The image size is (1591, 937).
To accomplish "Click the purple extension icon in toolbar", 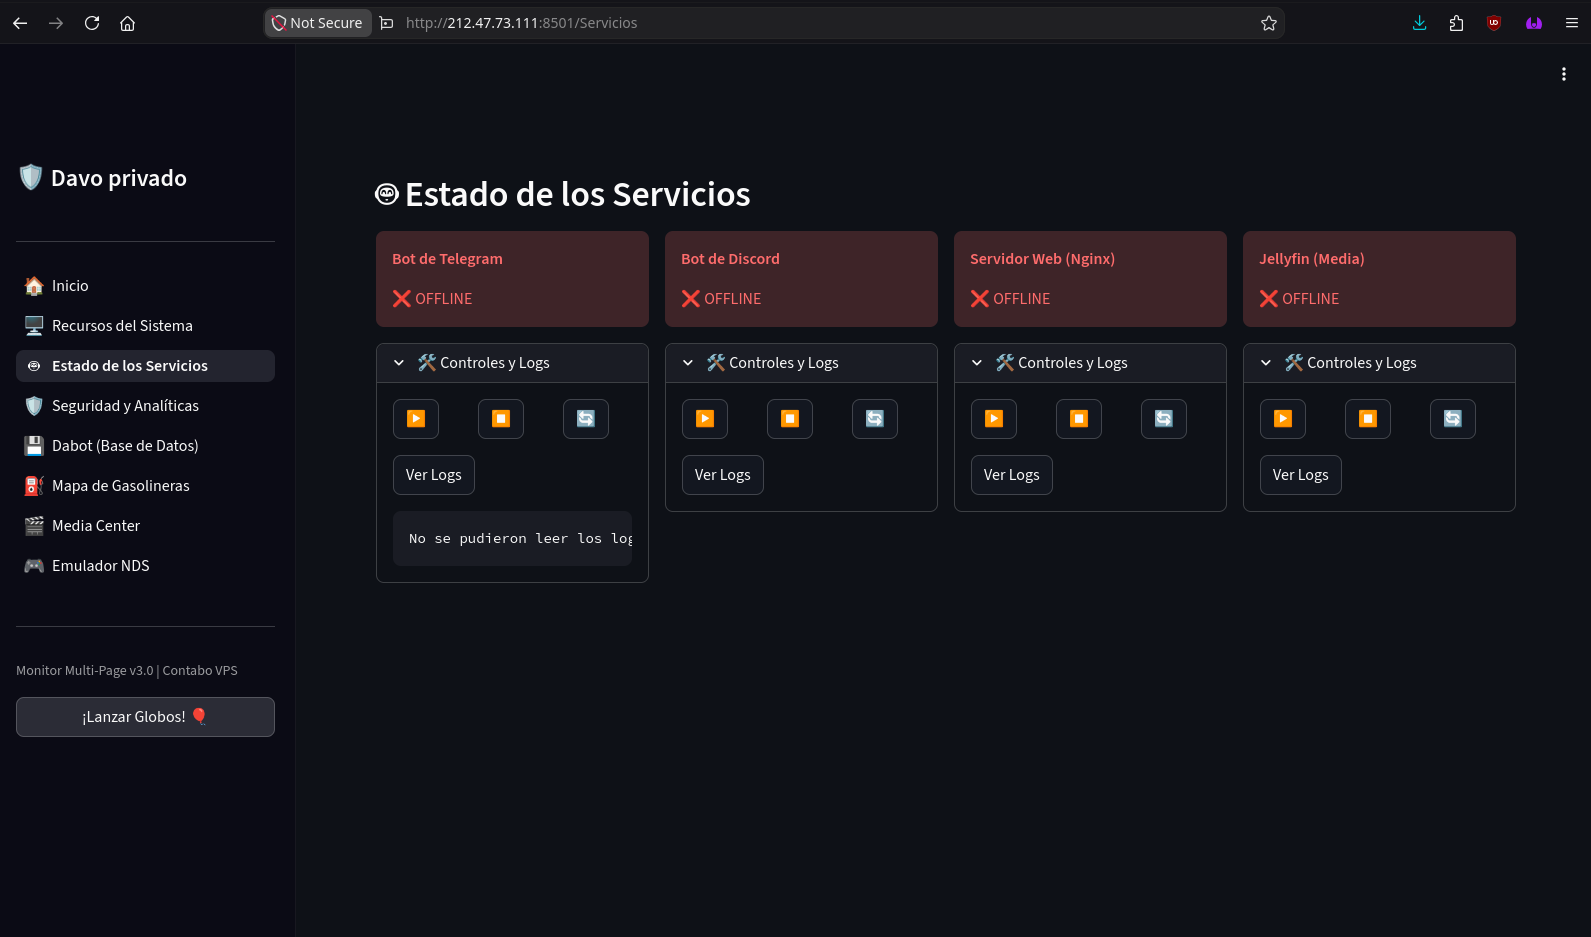I will pyautogui.click(x=1533, y=23).
